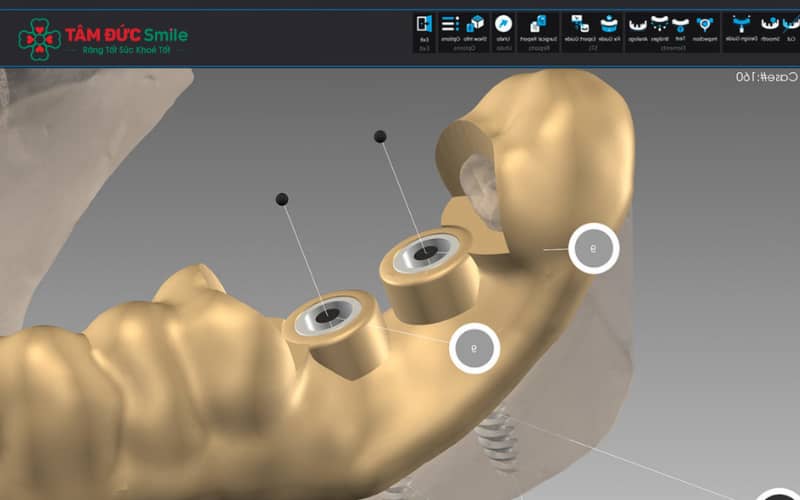800x500 pixels.
Task: Select black axis handle above rear sleeve
Action: (x=380, y=136)
